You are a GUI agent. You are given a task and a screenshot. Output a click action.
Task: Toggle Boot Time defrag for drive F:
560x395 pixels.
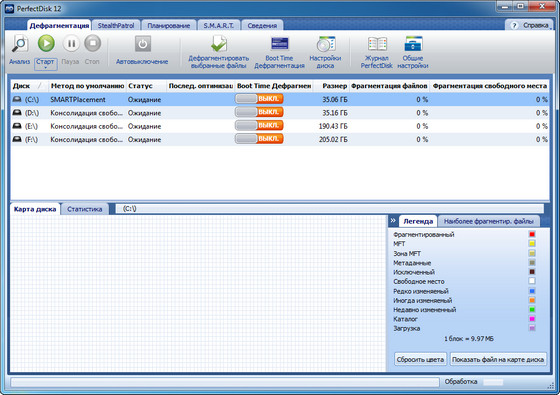(259, 139)
